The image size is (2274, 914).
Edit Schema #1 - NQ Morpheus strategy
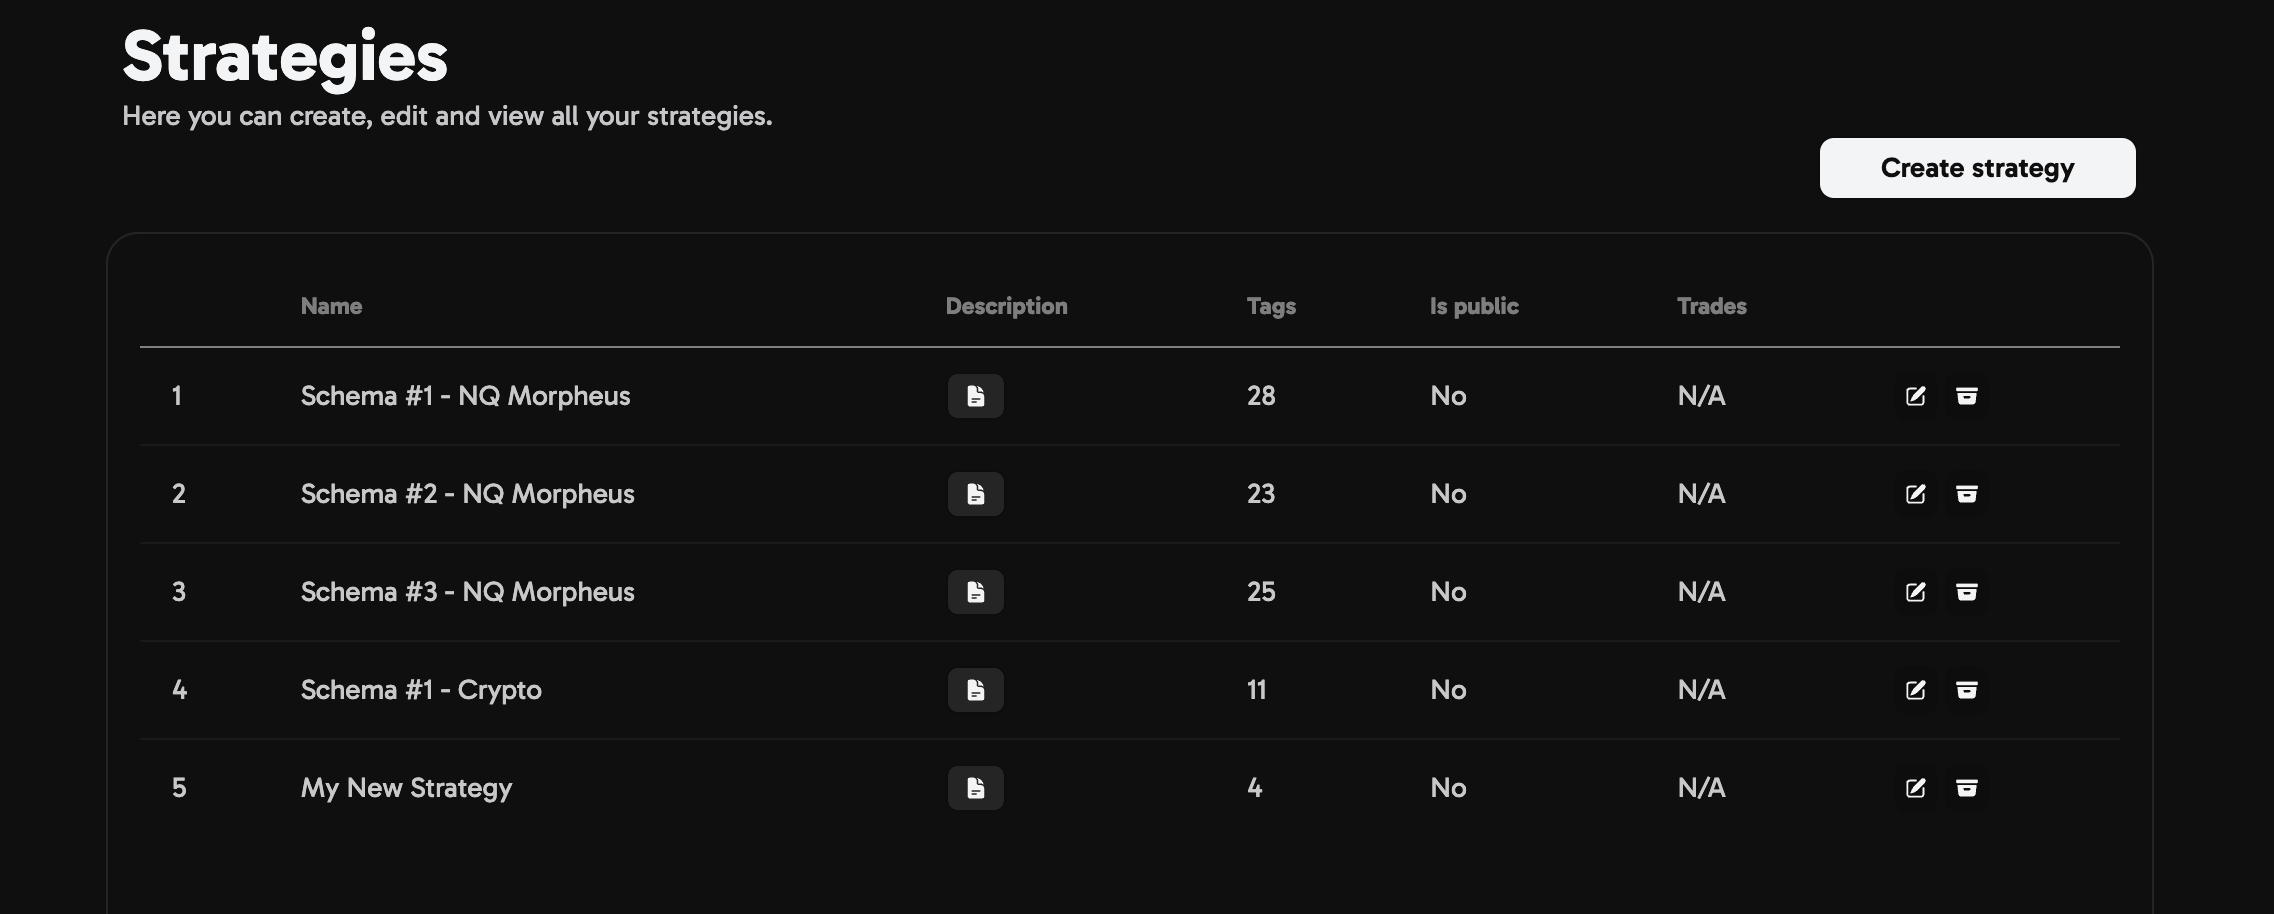pyautogui.click(x=1915, y=396)
